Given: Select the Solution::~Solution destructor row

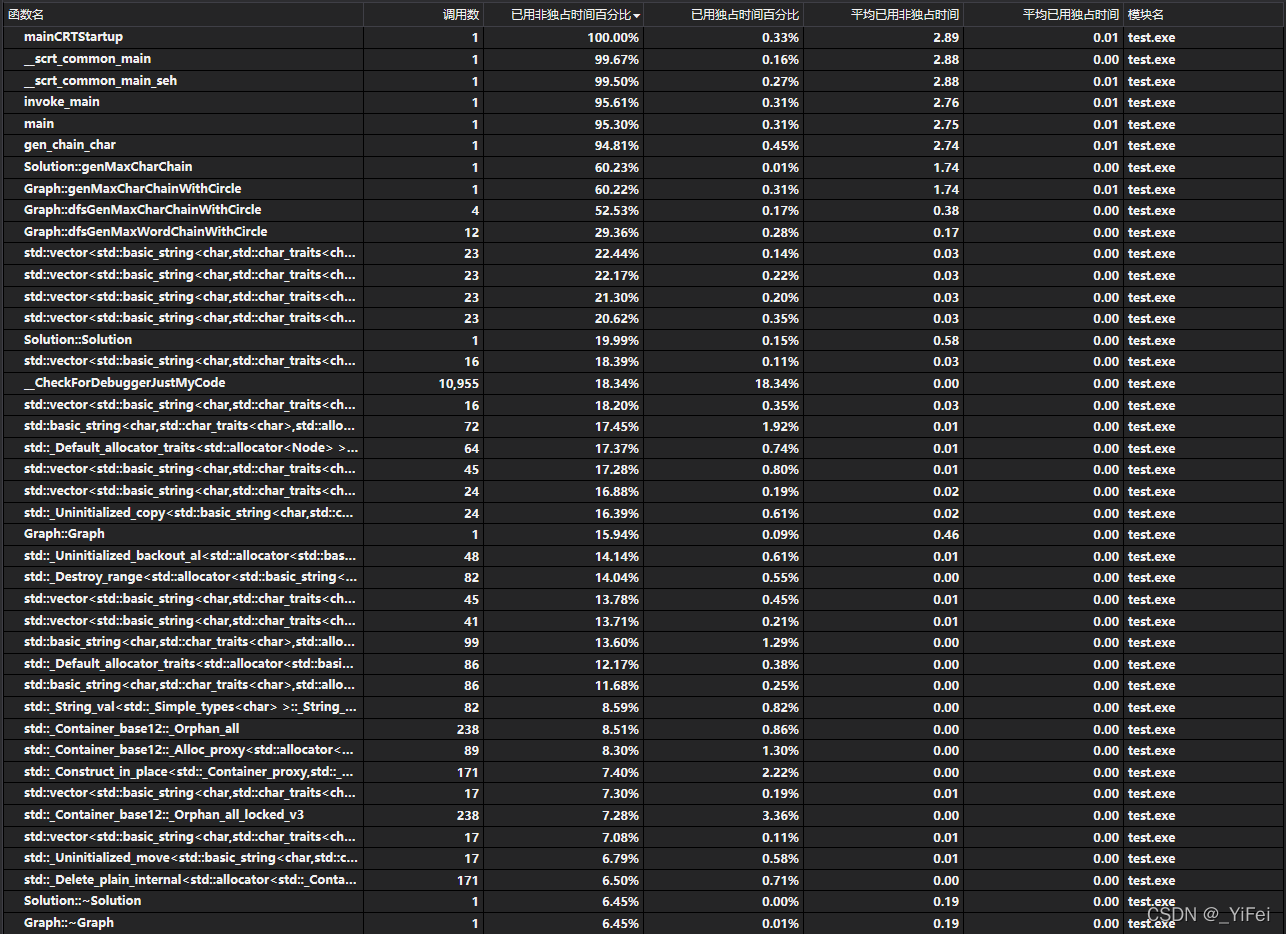Looking at the screenshot, I should 643,901.
